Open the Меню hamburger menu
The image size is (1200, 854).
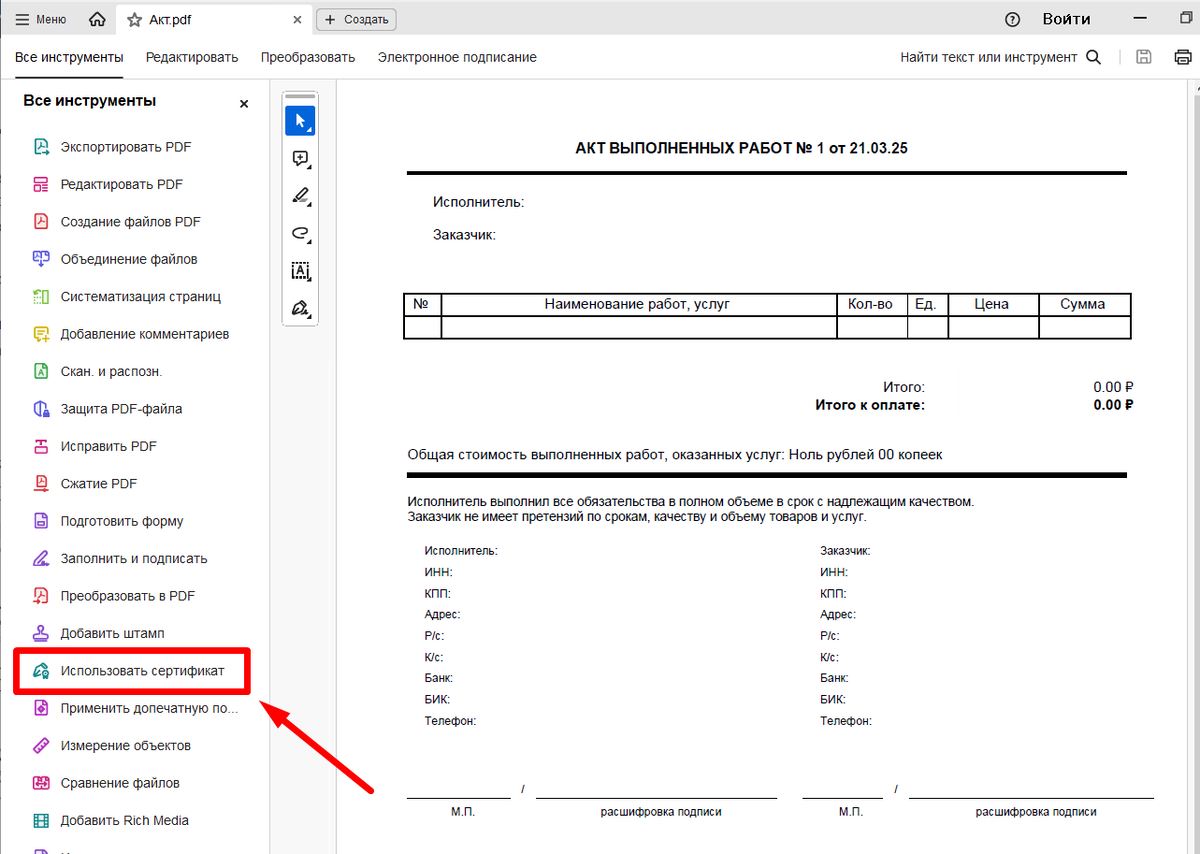(x=41, y=19)
